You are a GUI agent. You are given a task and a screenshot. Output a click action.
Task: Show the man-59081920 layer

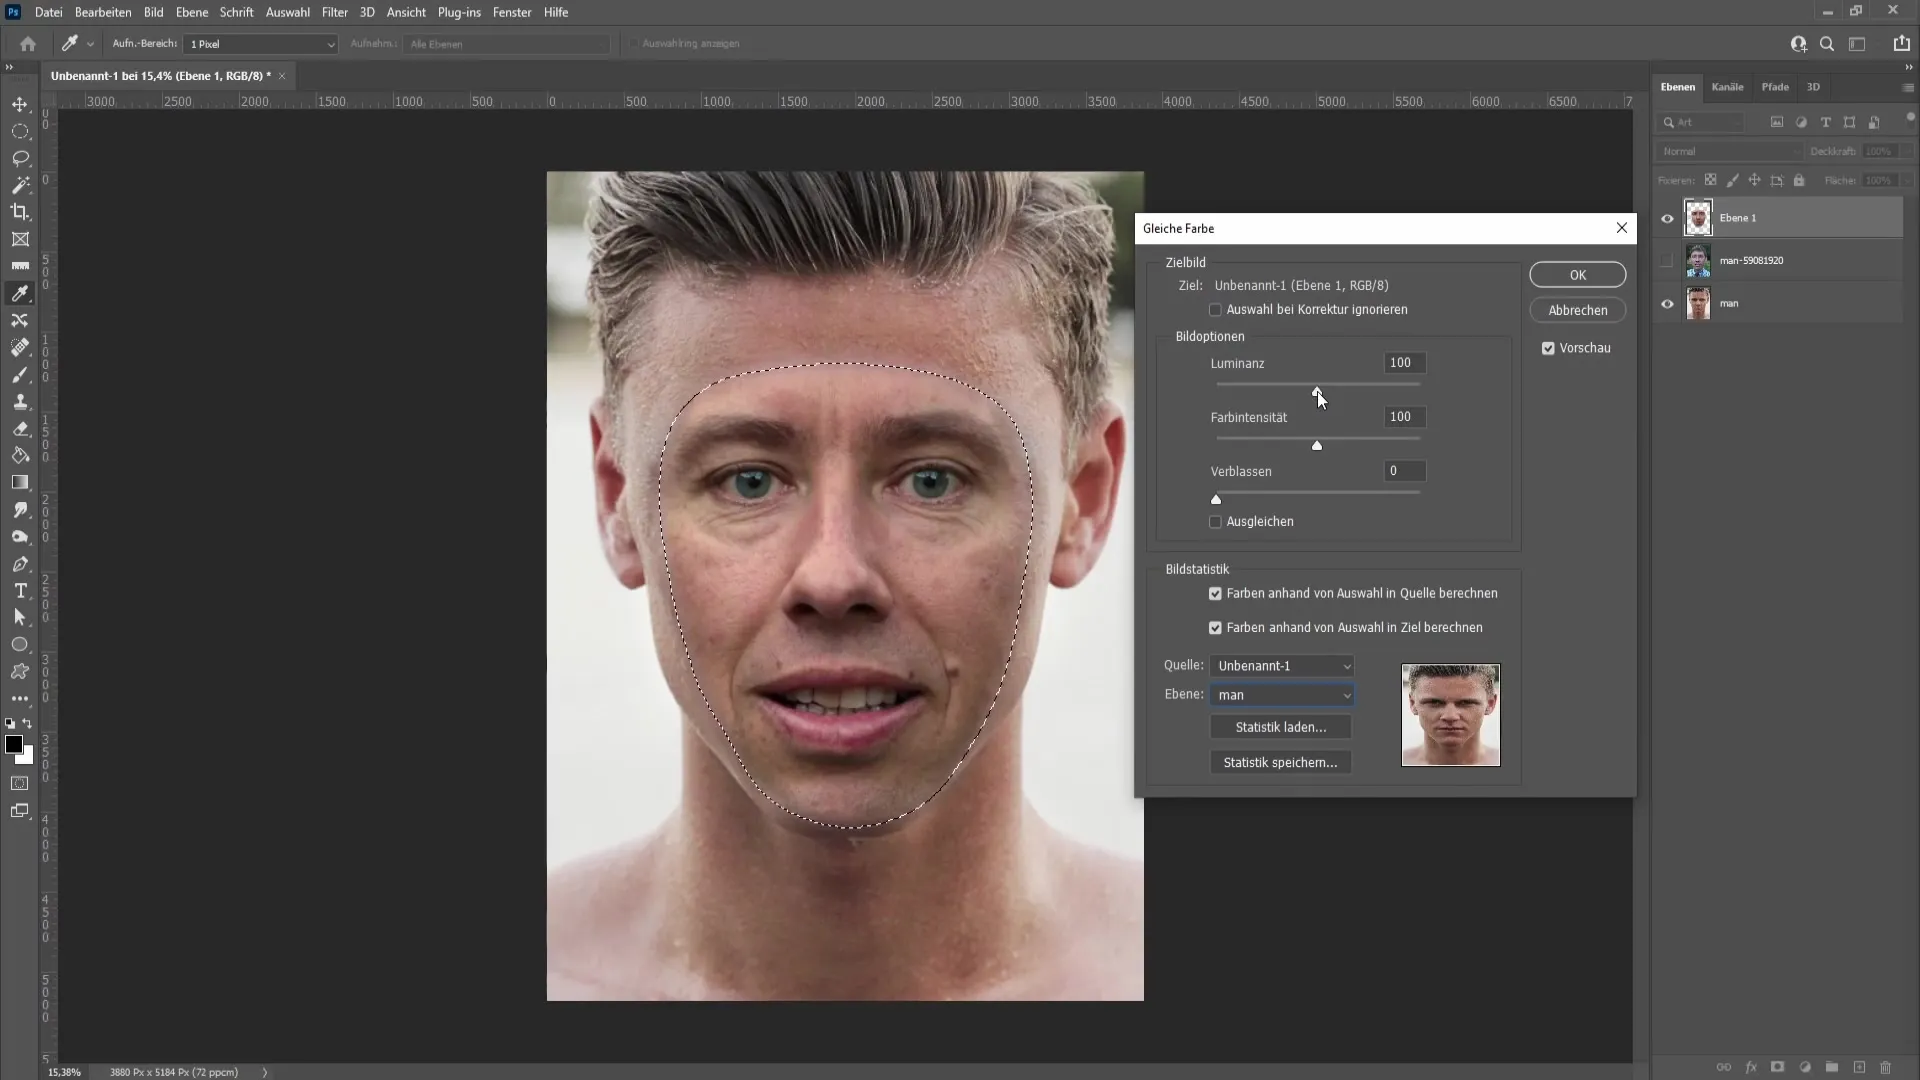[1667, 261]
